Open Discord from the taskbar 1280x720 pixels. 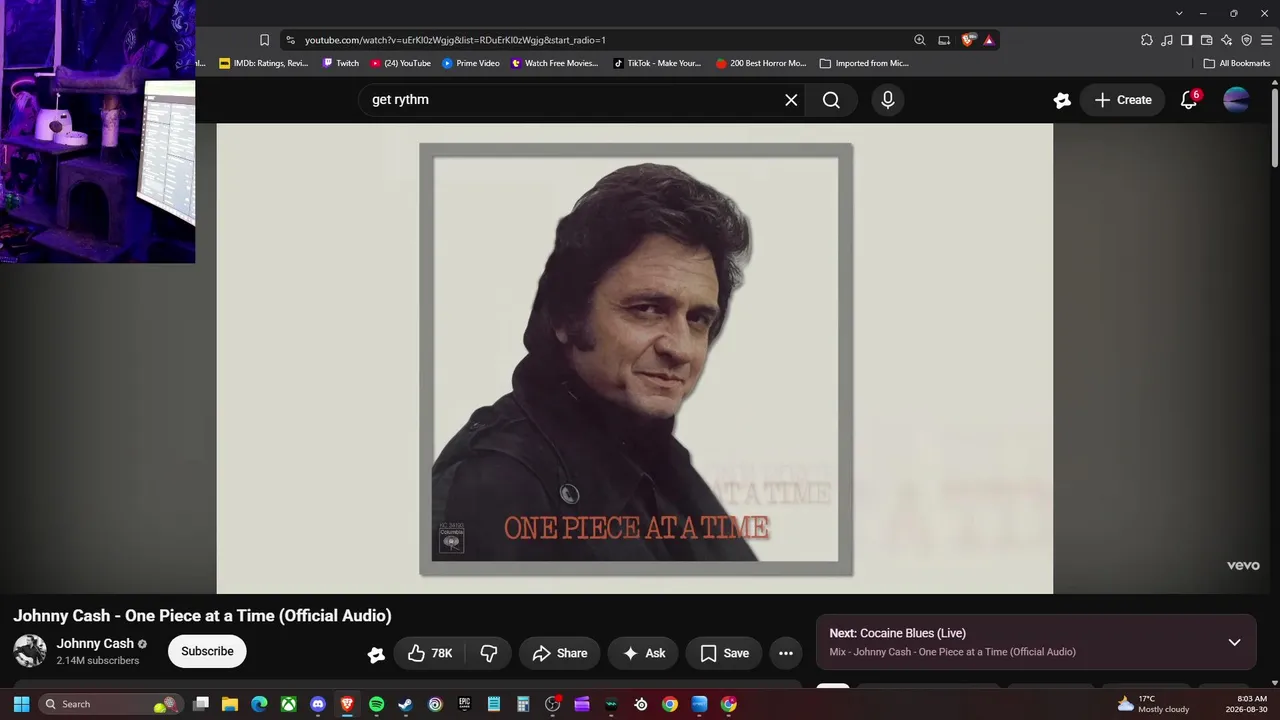click(x=318, y=704)
